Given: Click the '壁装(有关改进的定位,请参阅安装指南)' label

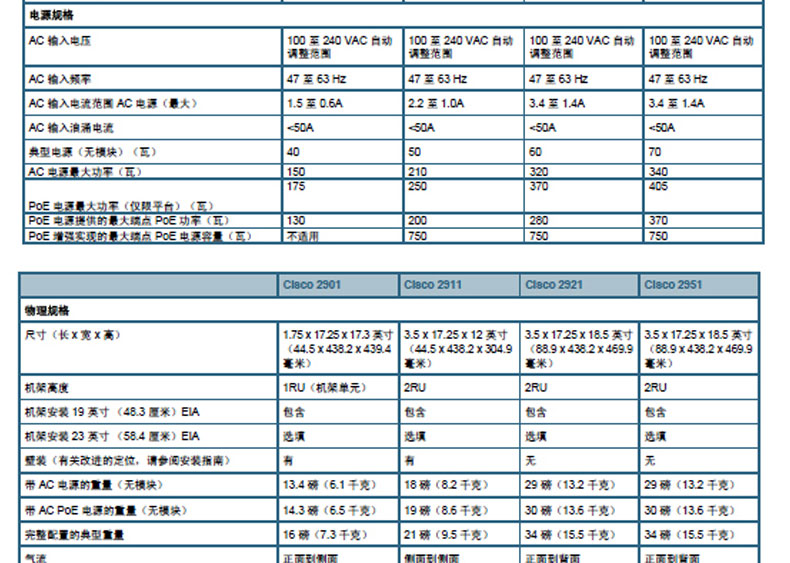Looking at the screenshot, I should 127,461.
